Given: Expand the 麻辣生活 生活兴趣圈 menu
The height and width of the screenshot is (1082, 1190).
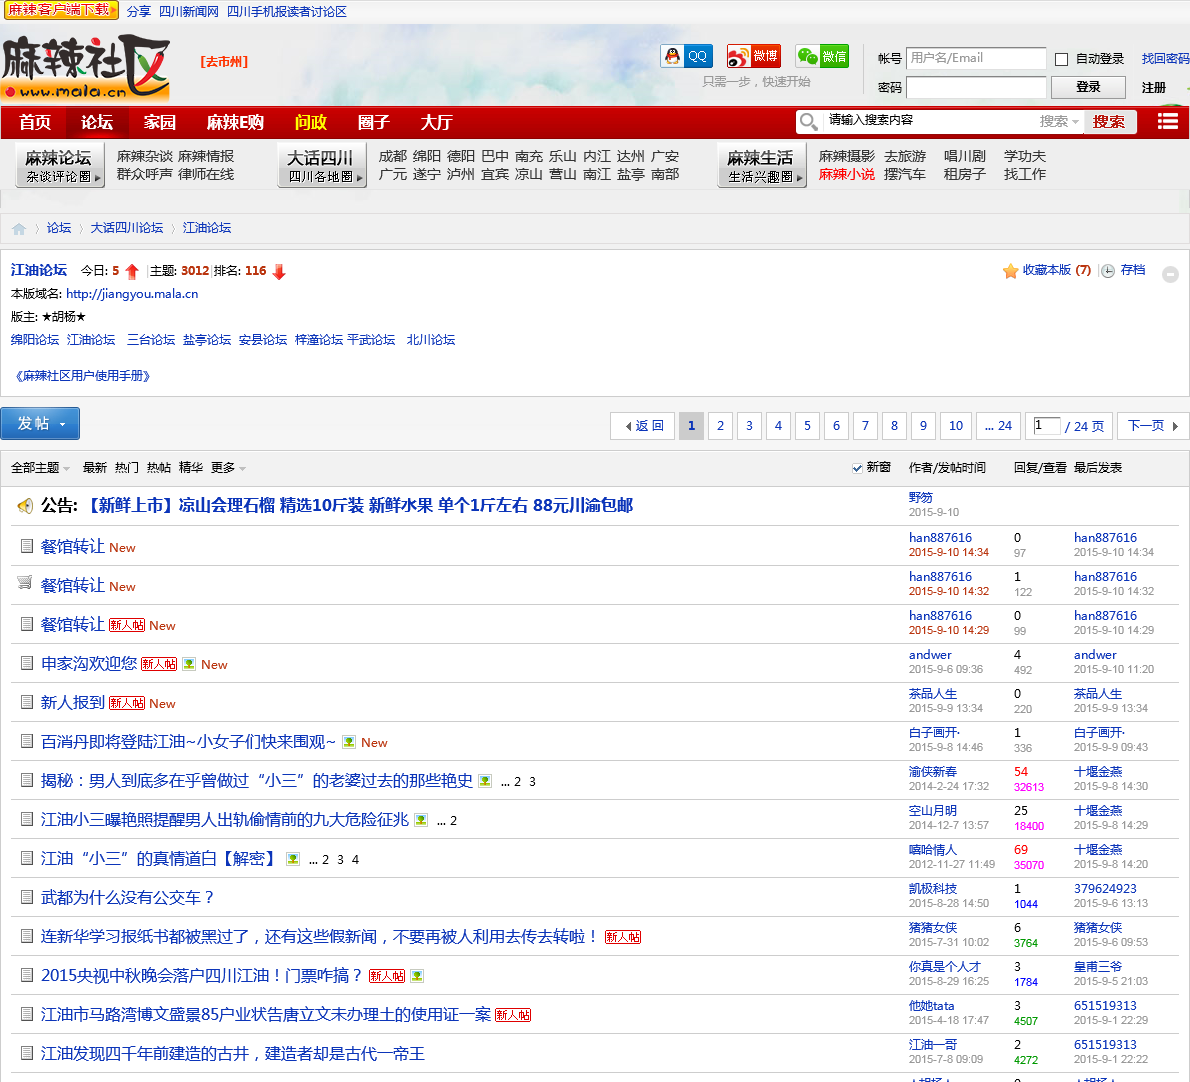Looking at the screenshot, I should coord(762,165).
